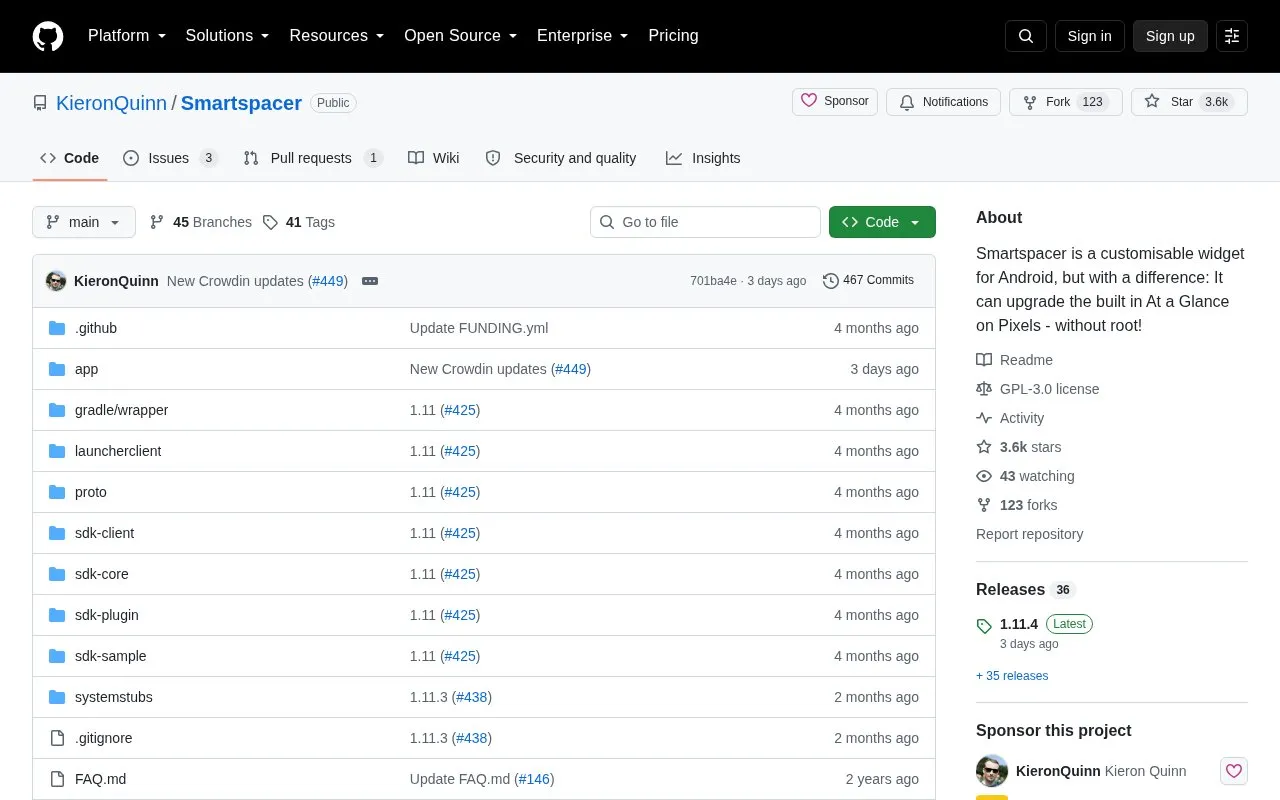Click the Star button
The height and width of the screenshot is (800, 1280).
(x=1189, y=102)
